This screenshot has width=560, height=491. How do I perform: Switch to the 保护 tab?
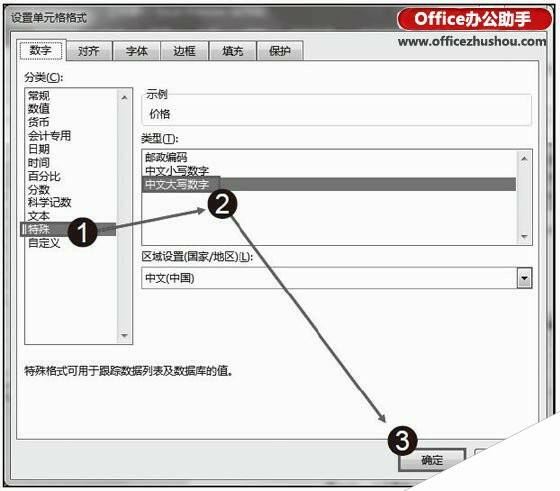tap(280, 51)
